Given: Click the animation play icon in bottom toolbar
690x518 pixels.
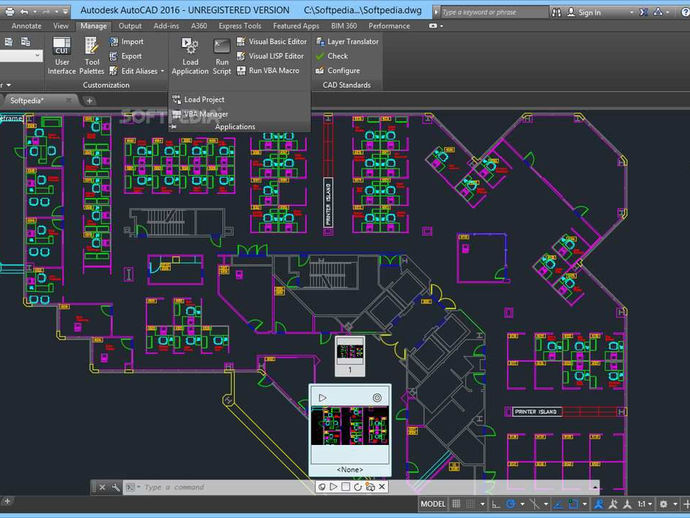Looking at the screenshot, I should click(x=334, y=487).
